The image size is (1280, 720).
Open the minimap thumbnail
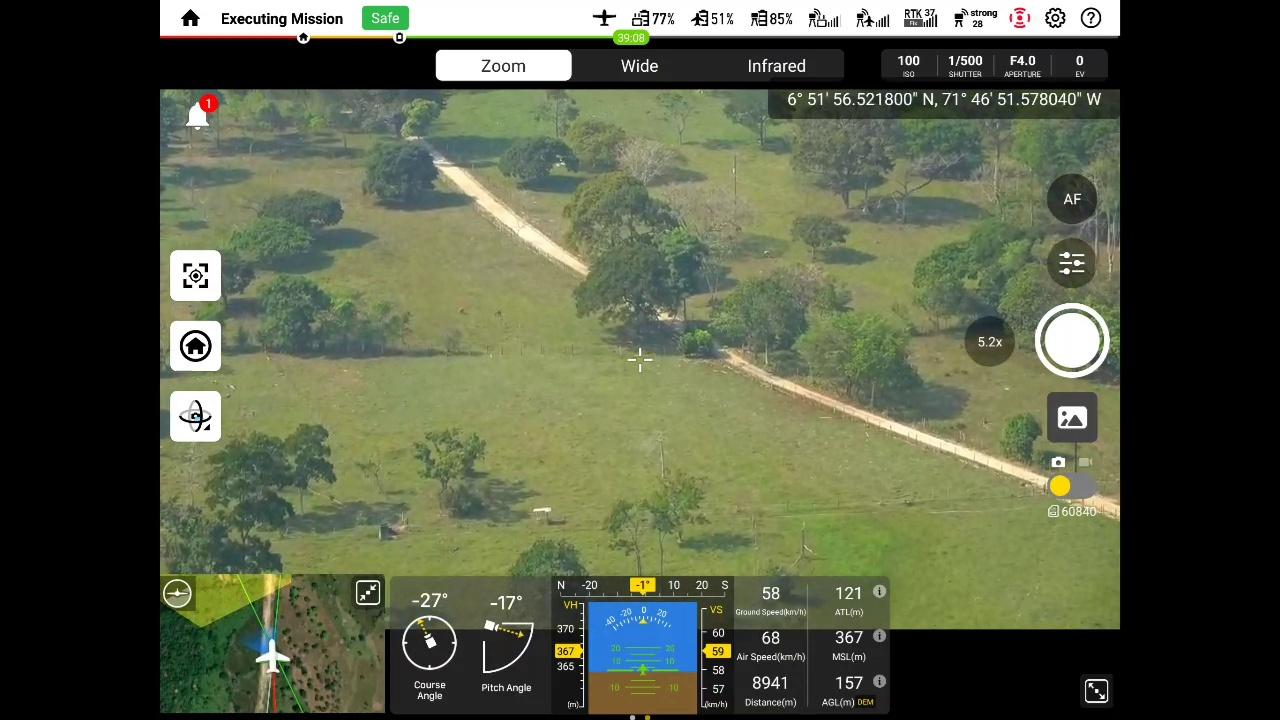click(272, 644)
